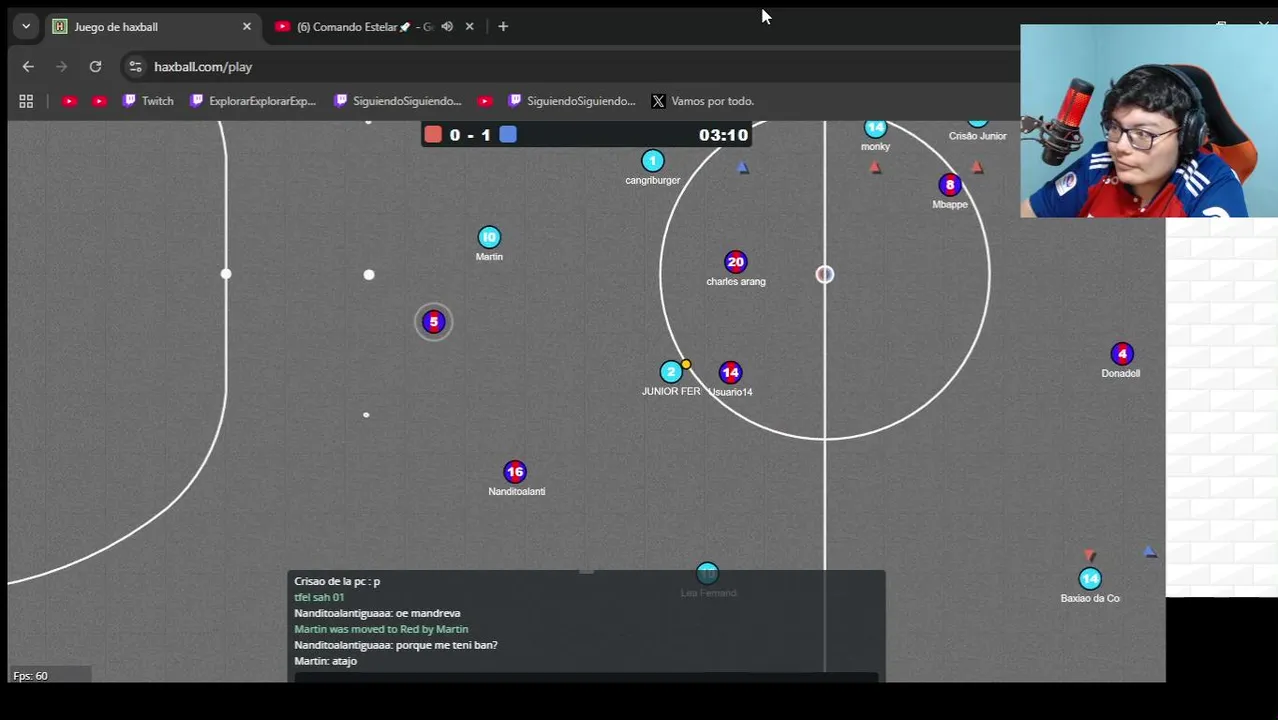Close the Juego de haxball tab
Image resolution: width=1278 pixels, height=720 pixels.
click(247, 27)
